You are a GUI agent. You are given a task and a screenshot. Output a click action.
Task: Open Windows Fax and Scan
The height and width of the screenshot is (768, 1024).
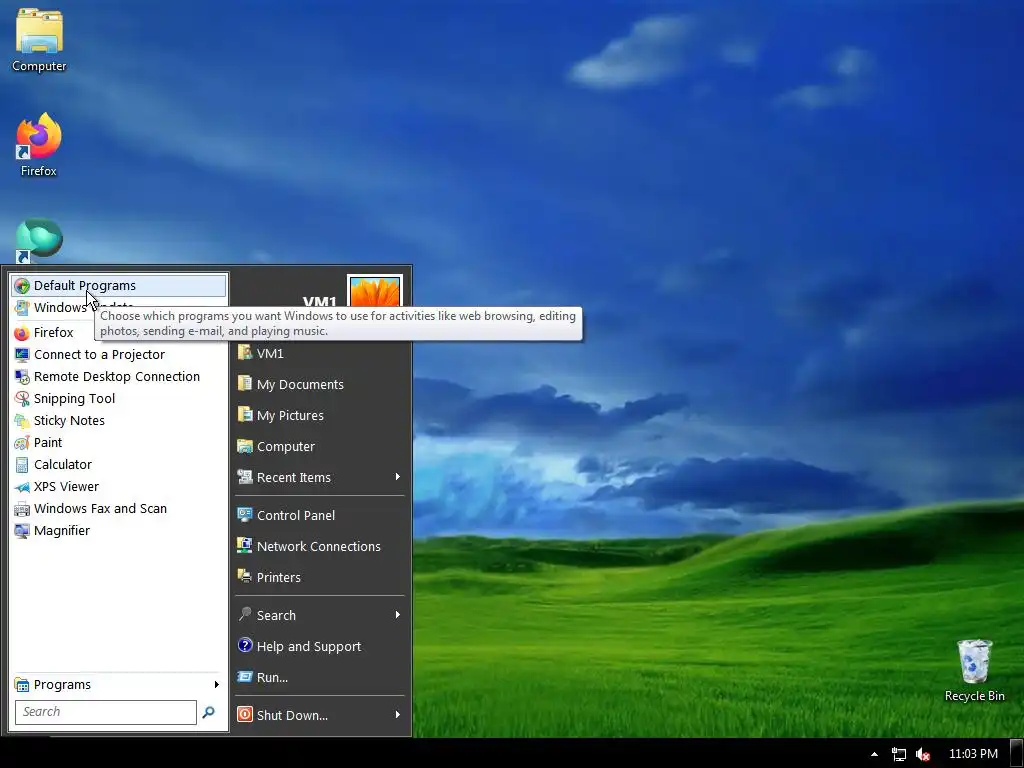119,509
